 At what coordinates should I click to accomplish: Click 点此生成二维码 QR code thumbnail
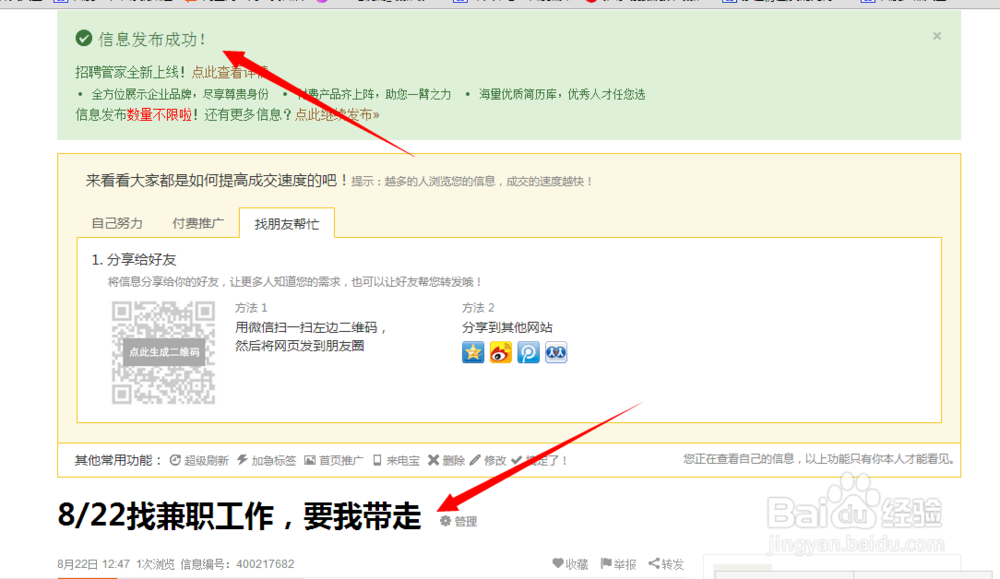[x=165, y=352]
